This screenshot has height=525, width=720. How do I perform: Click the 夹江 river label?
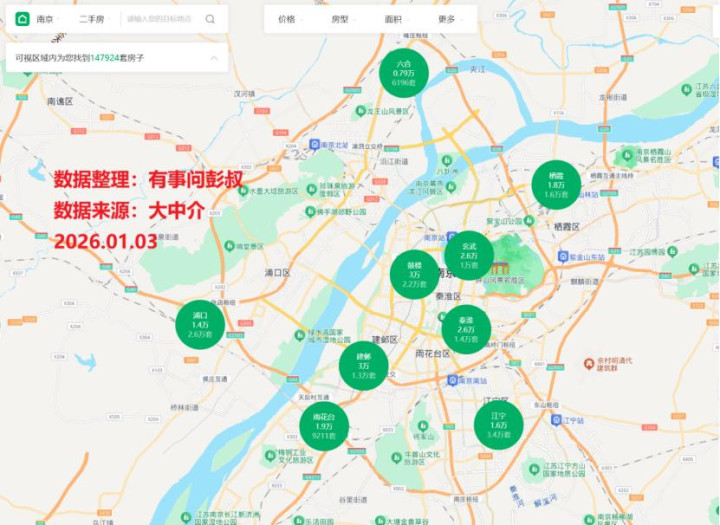coord(478,69)
